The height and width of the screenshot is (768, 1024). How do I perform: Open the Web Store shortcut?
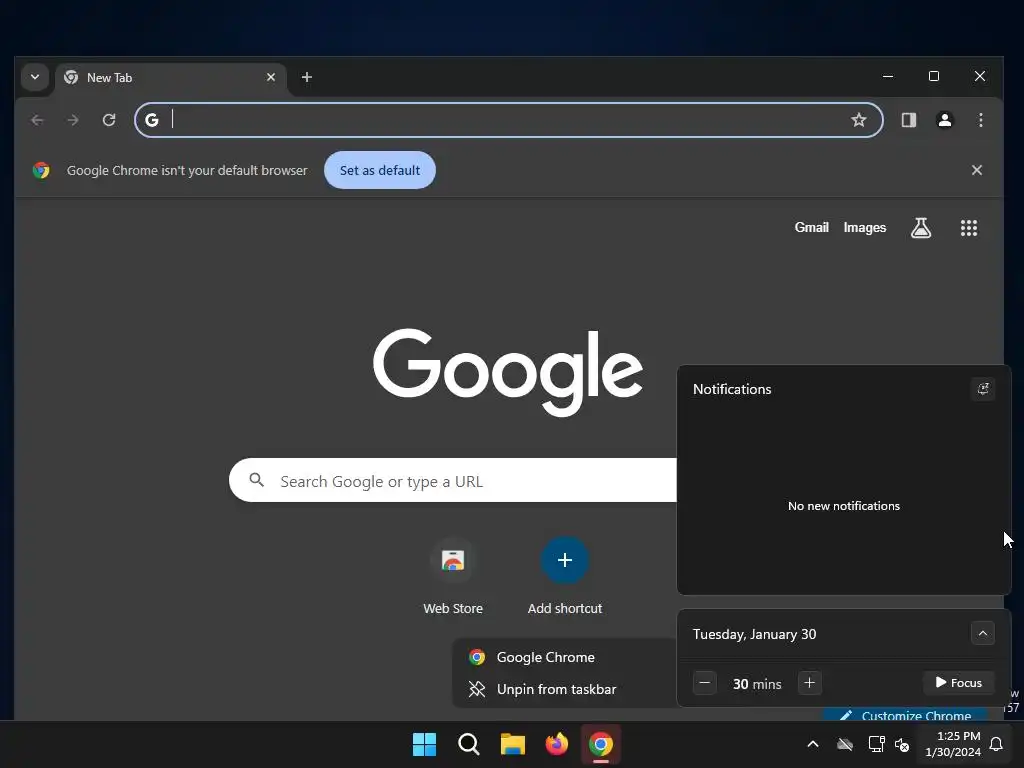tap(453, 577)
